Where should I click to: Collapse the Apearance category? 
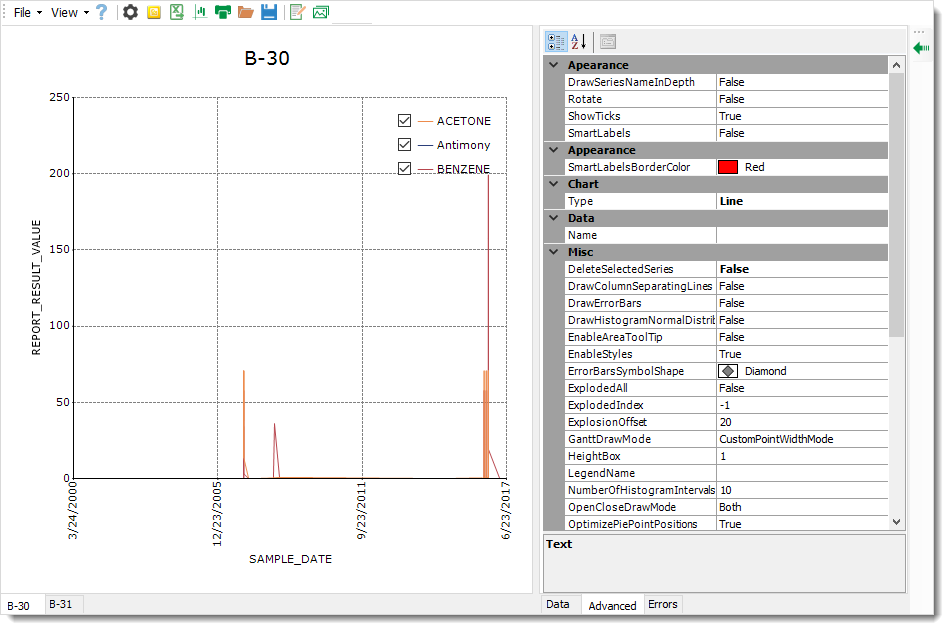click(x=554, y=65)
